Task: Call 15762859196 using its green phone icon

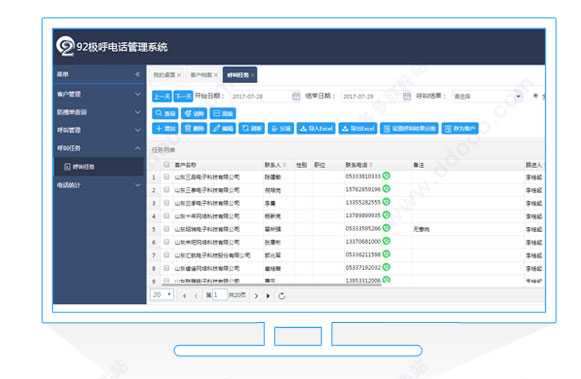Action: (386, 189)
